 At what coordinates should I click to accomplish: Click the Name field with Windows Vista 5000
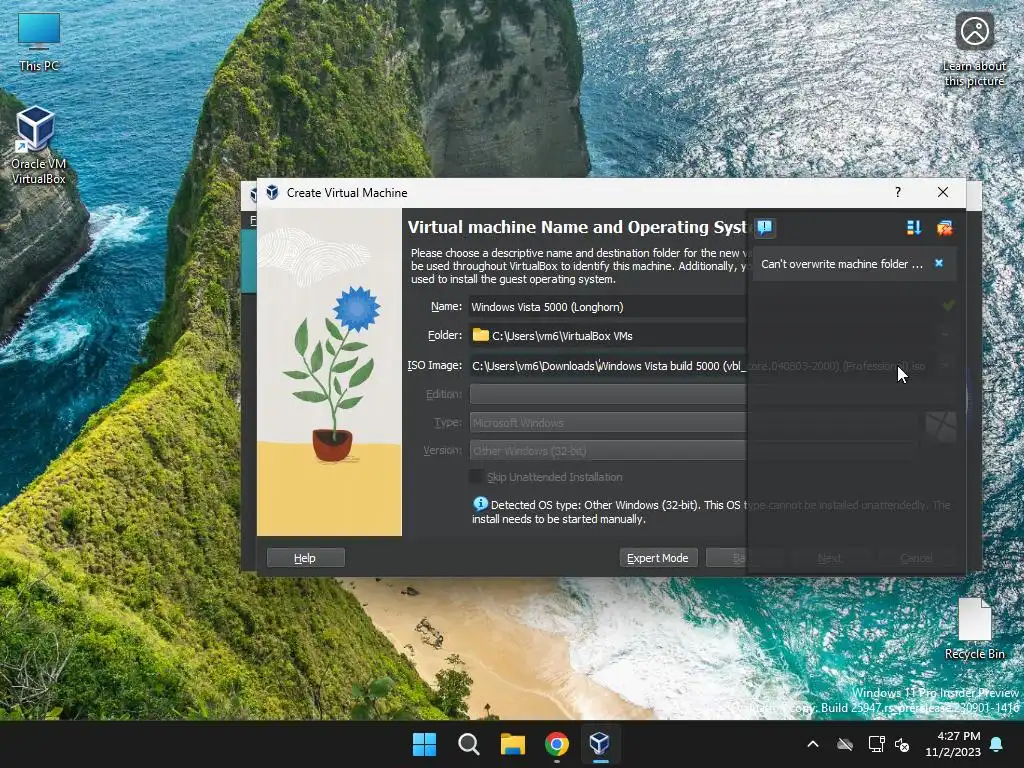click(x=607, y=307)
